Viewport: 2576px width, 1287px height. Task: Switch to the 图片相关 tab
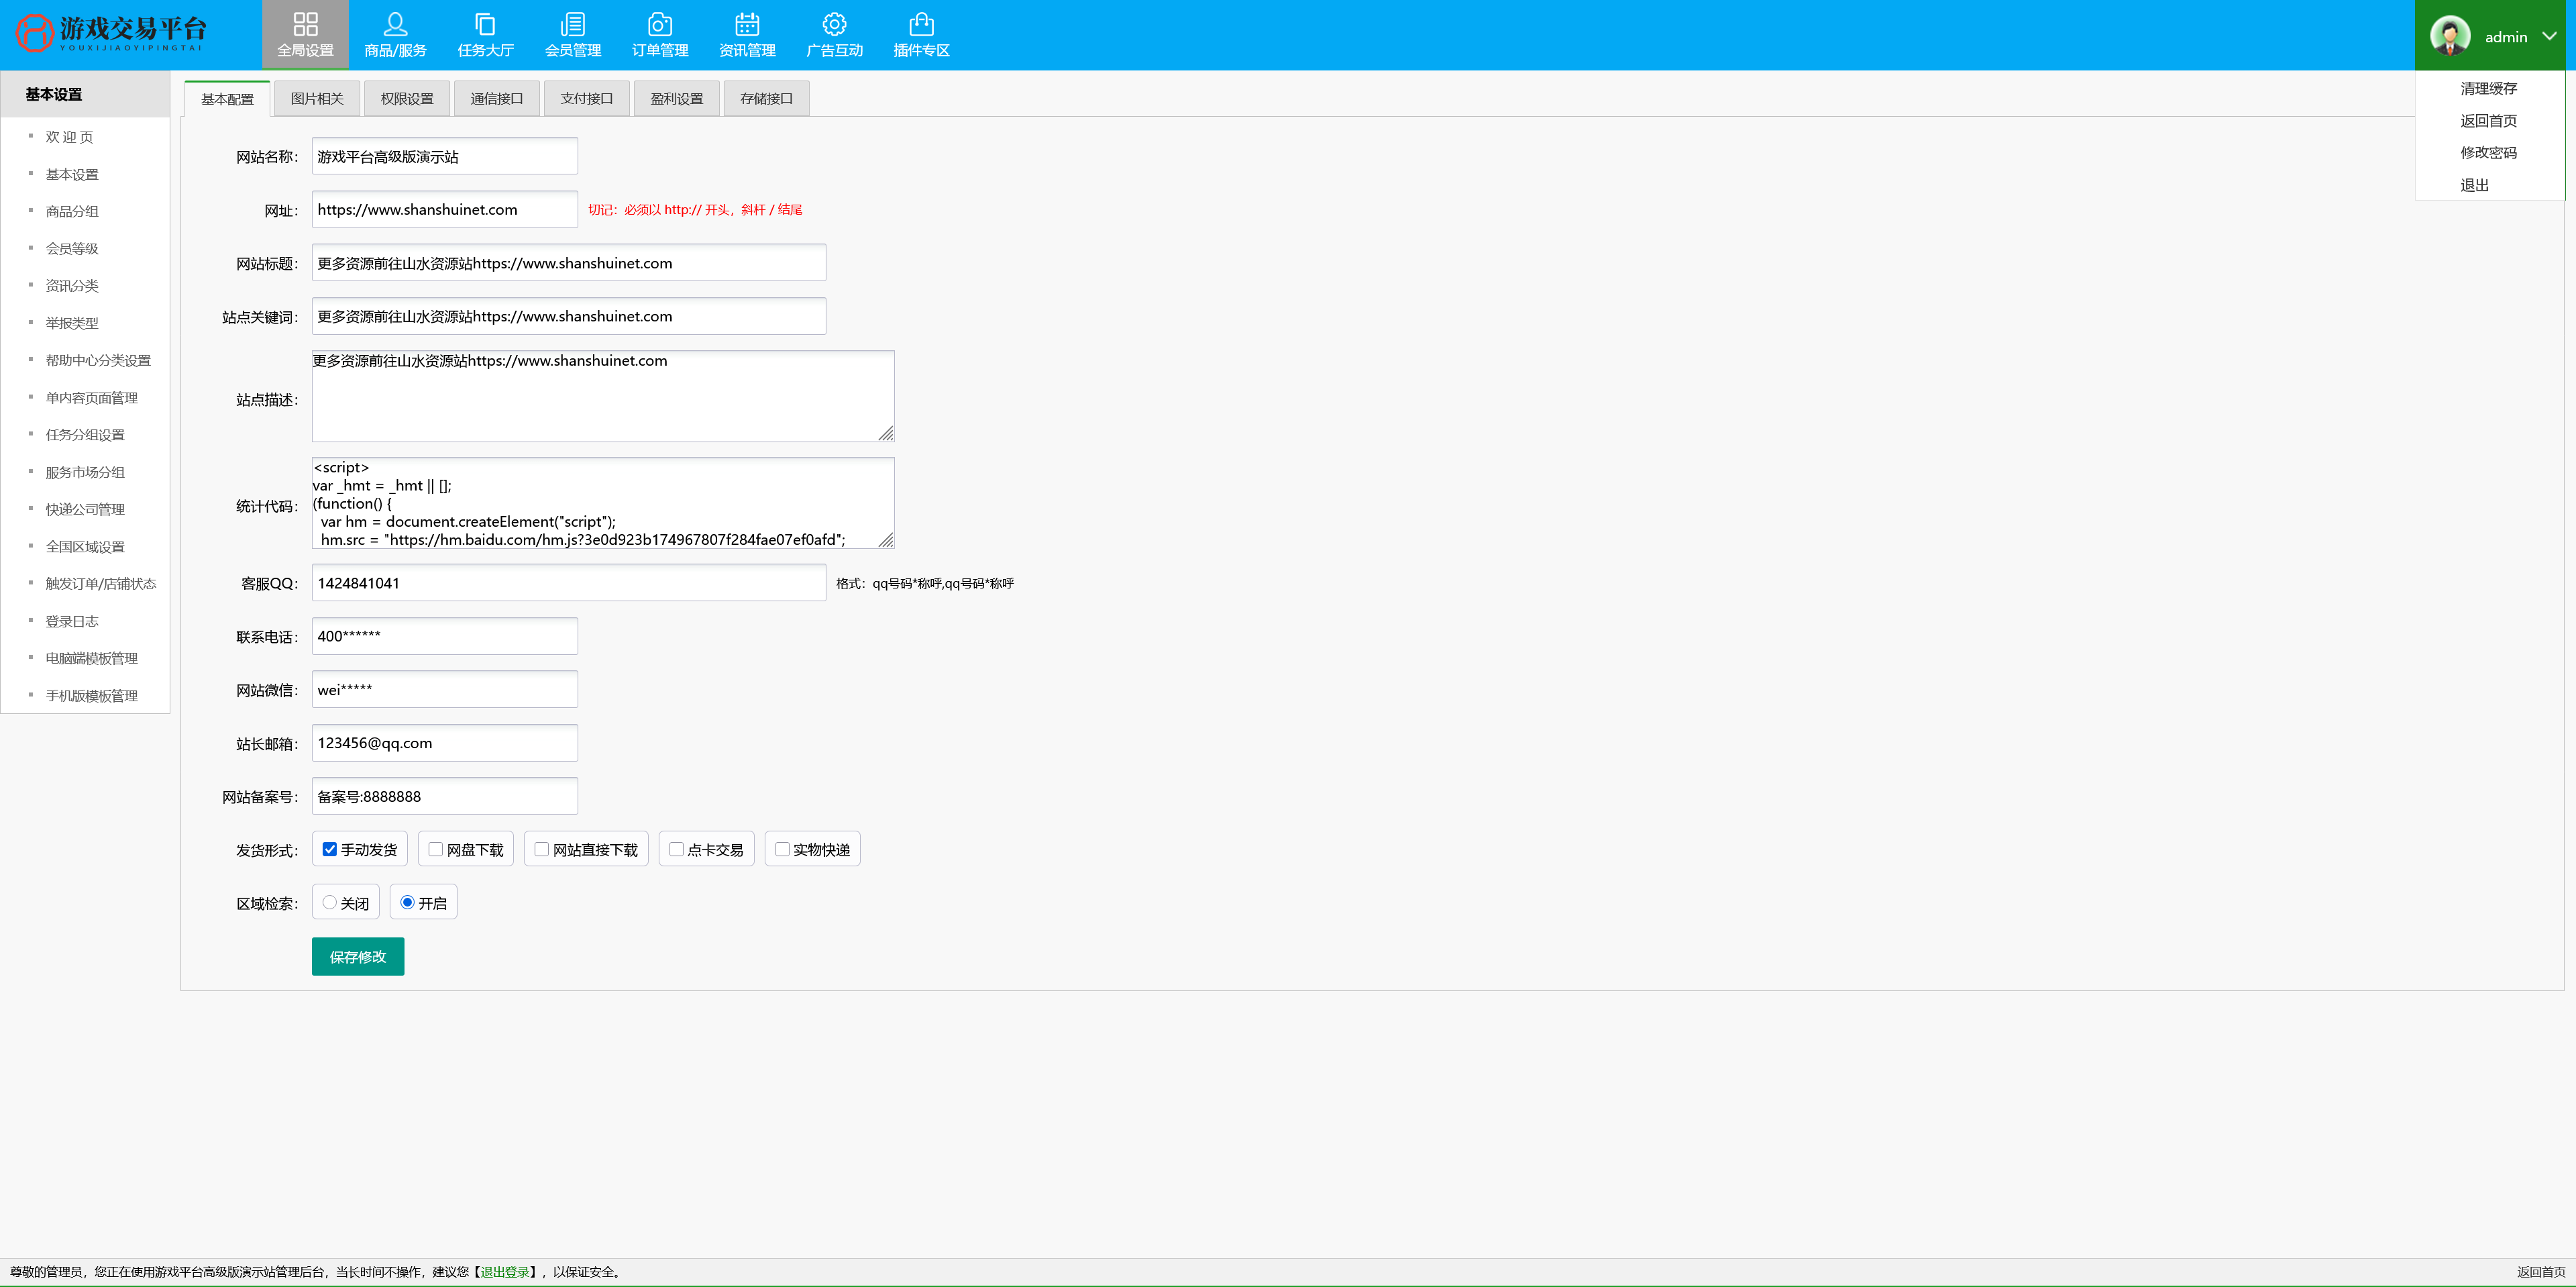coord(317,99)
